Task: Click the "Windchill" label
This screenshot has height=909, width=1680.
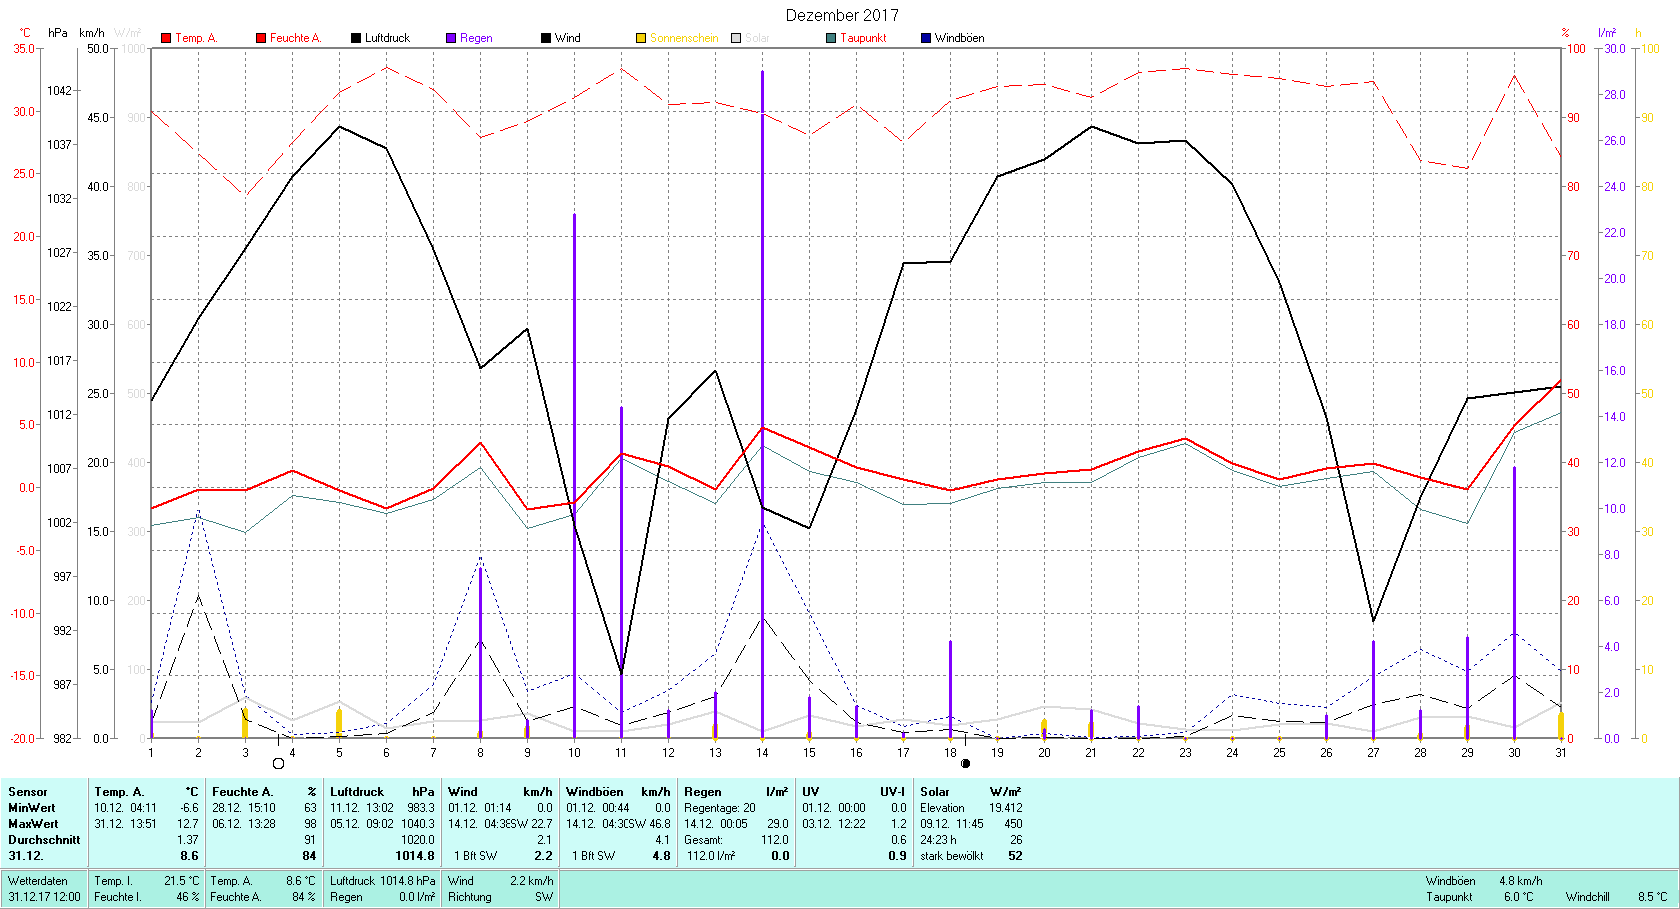Action: tap(1588, 897)
